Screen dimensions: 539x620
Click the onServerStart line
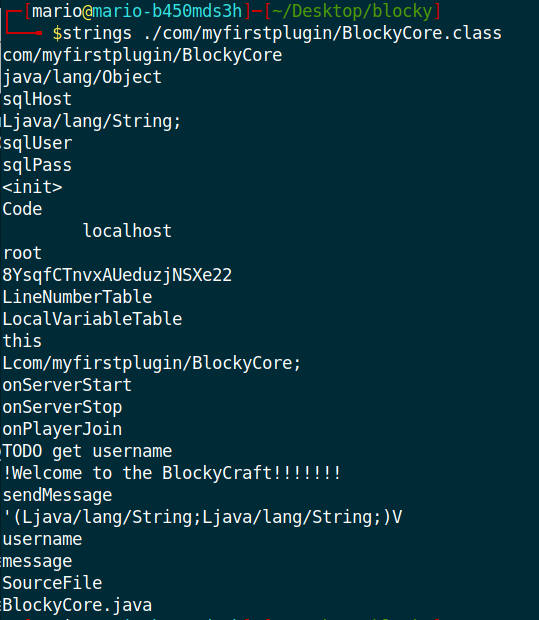67,385
